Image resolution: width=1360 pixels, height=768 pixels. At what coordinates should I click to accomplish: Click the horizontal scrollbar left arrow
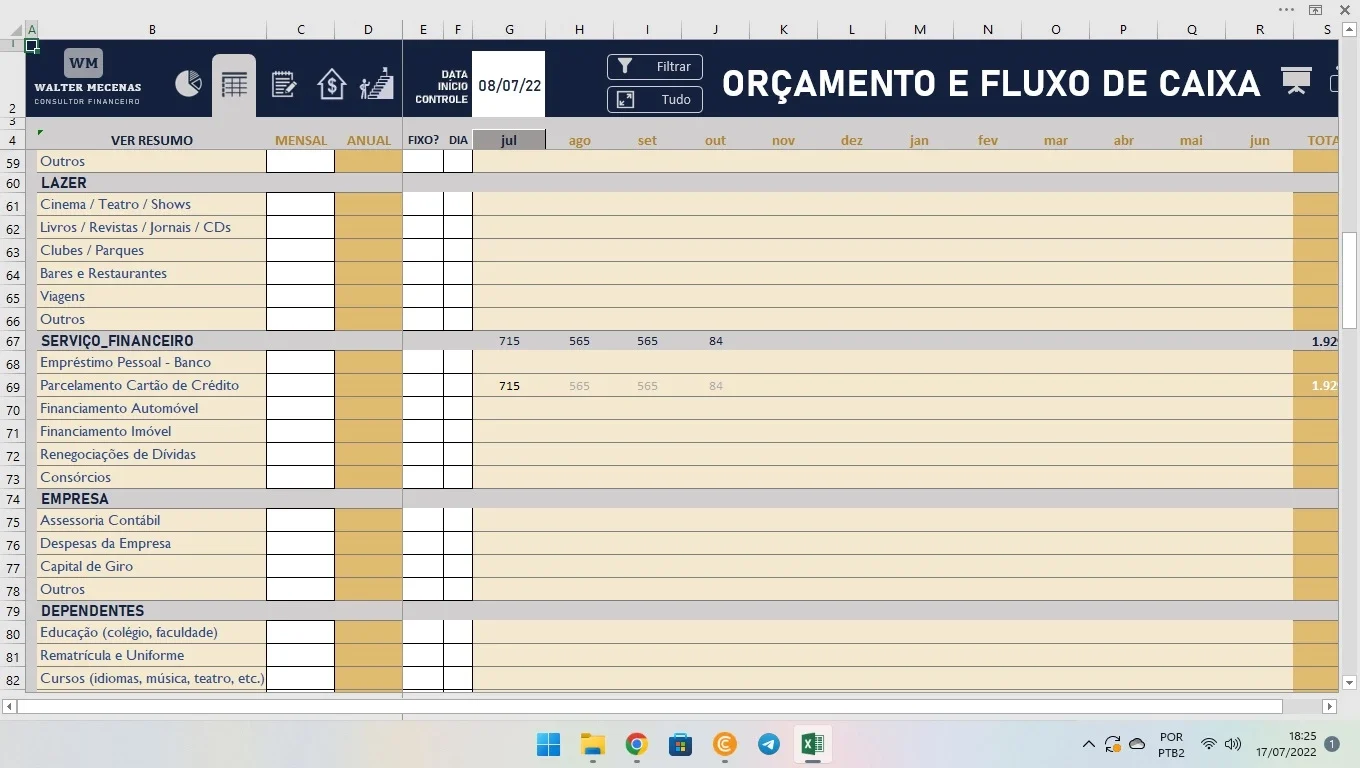tap(9, 706)
